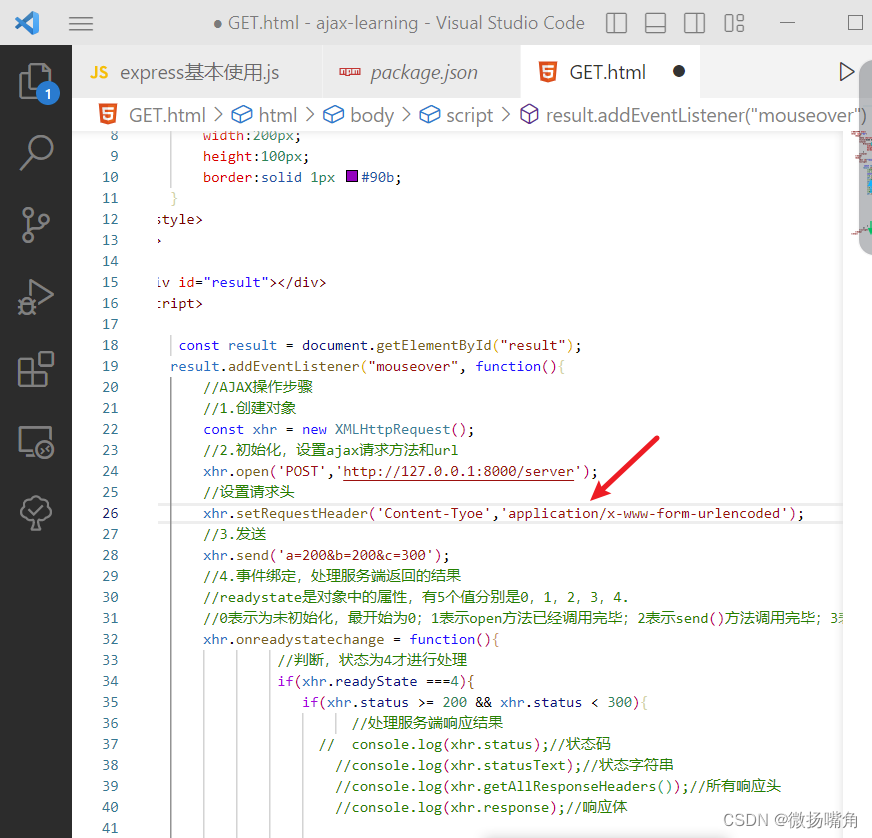
Task: Click the VS Code logo icon
Action: pyautogui.click(x=27, y=23)
